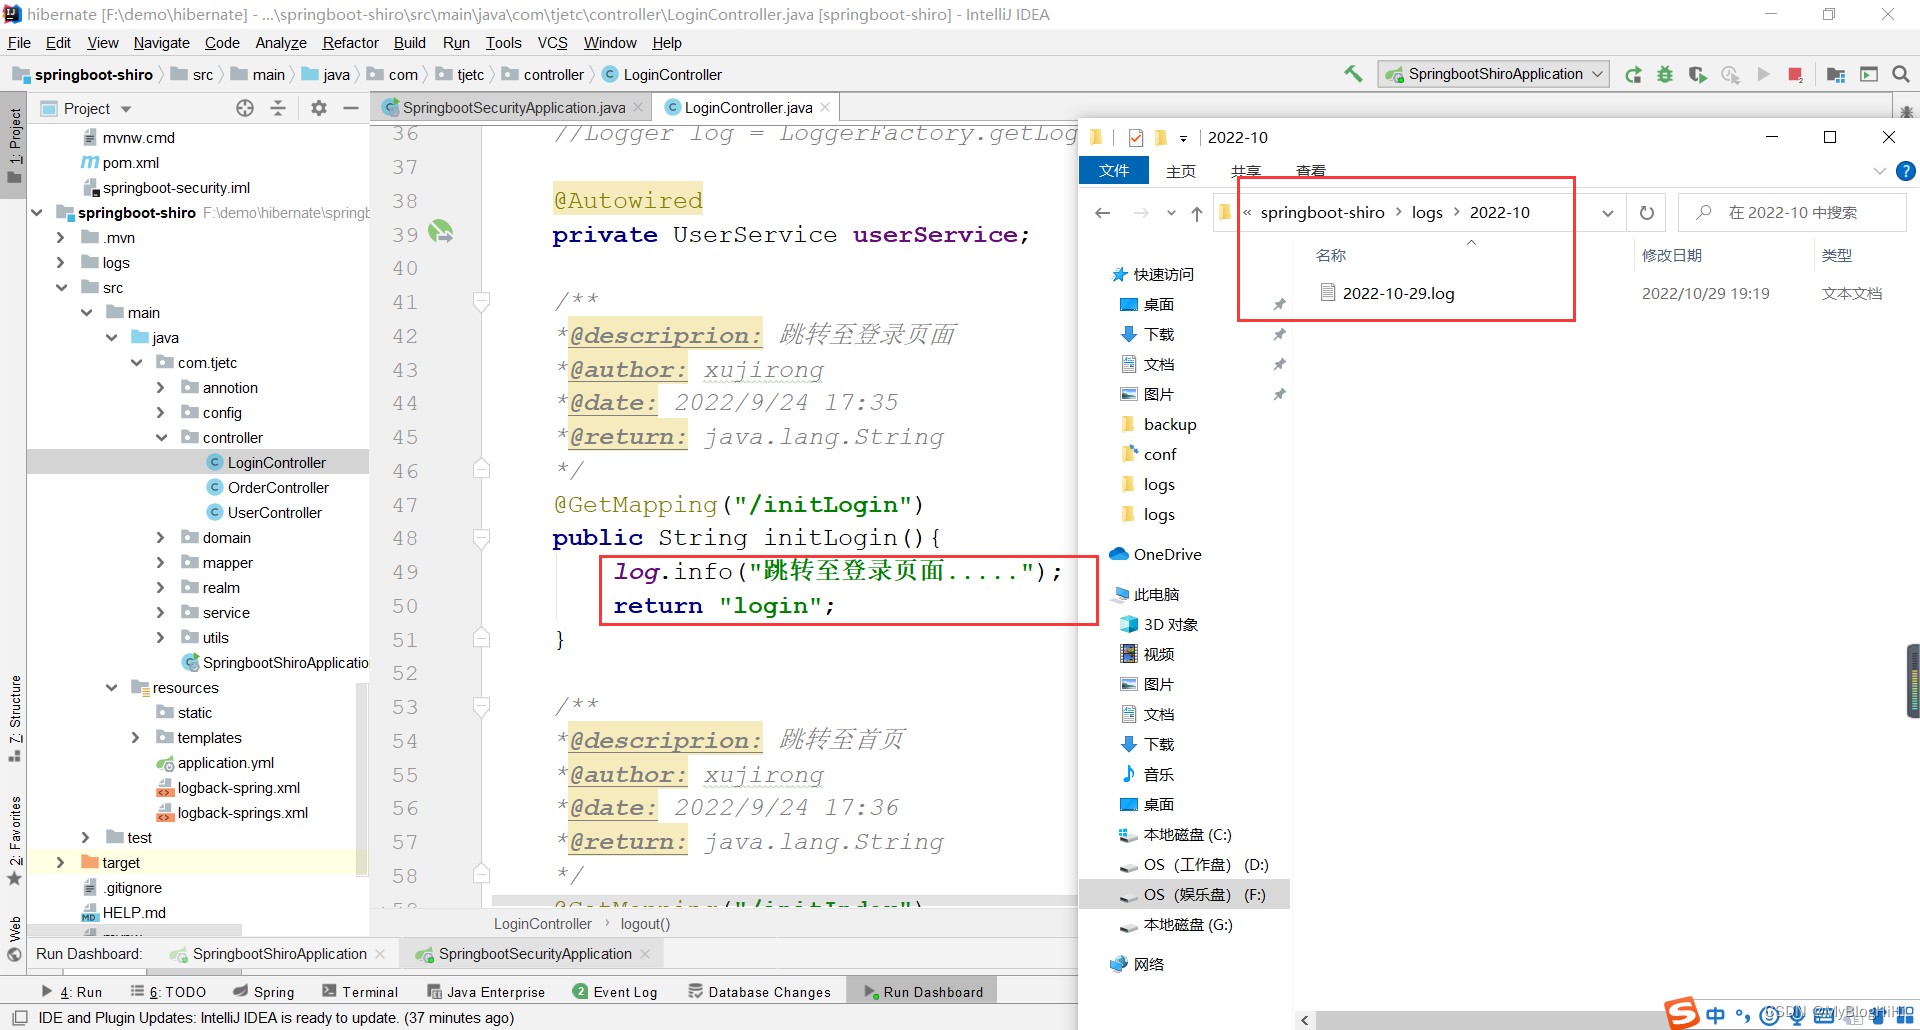This screenshot has width=1920, height=1030.
Task: Open the VCS menu
Action: pos(552,43)
